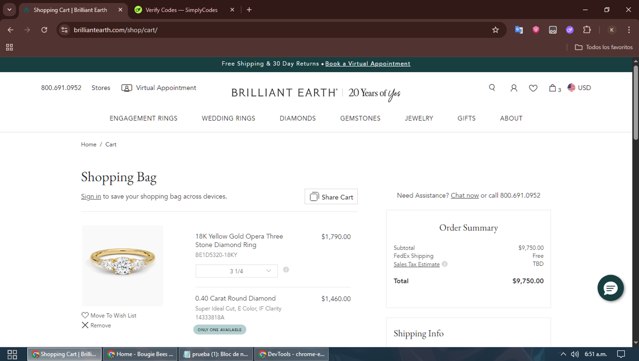Click the volume icon in system tray
The height and width of the screenshot is (361, 639).
coord(575,354)
